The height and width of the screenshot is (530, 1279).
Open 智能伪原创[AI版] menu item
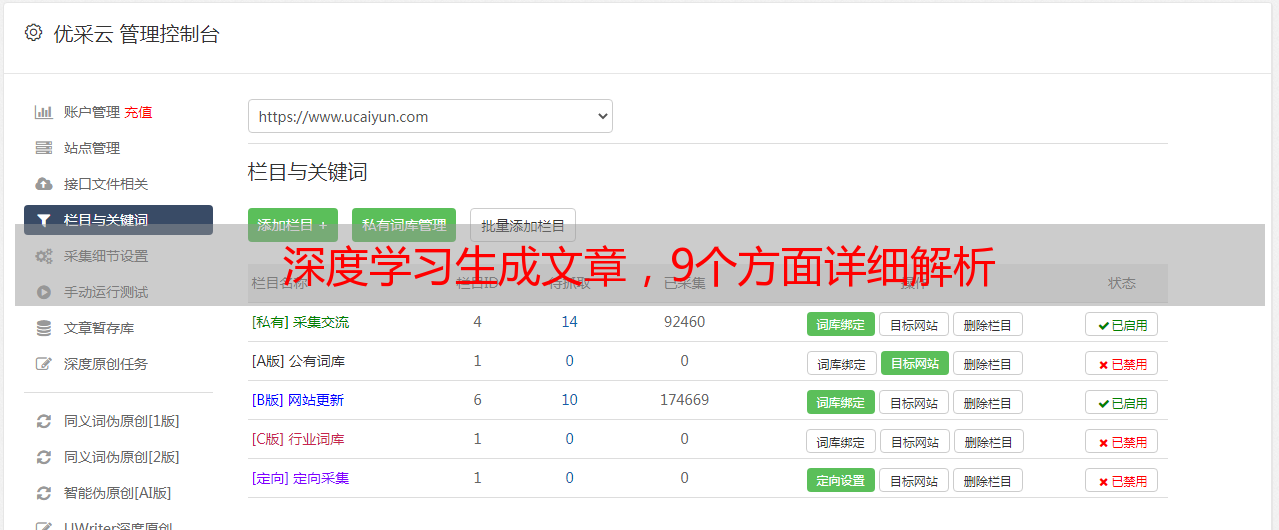pyautogui.click(x=118, y=493)
